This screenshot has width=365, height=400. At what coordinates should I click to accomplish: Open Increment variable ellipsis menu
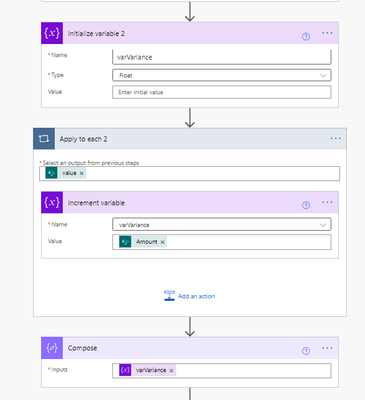coord(327,202)
